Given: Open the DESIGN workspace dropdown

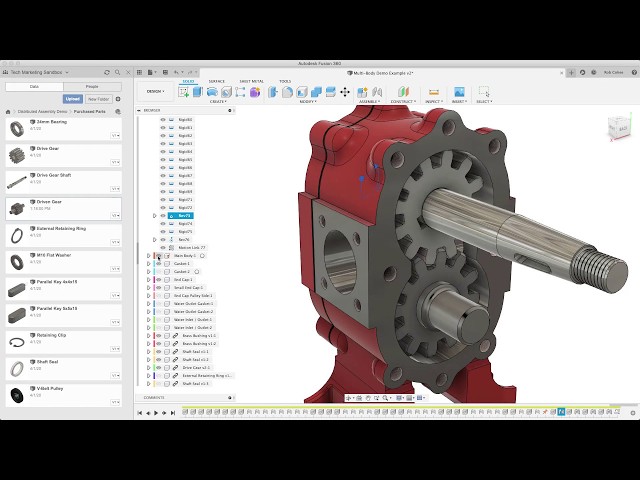Looking at the screenshot, I should 156,91.
